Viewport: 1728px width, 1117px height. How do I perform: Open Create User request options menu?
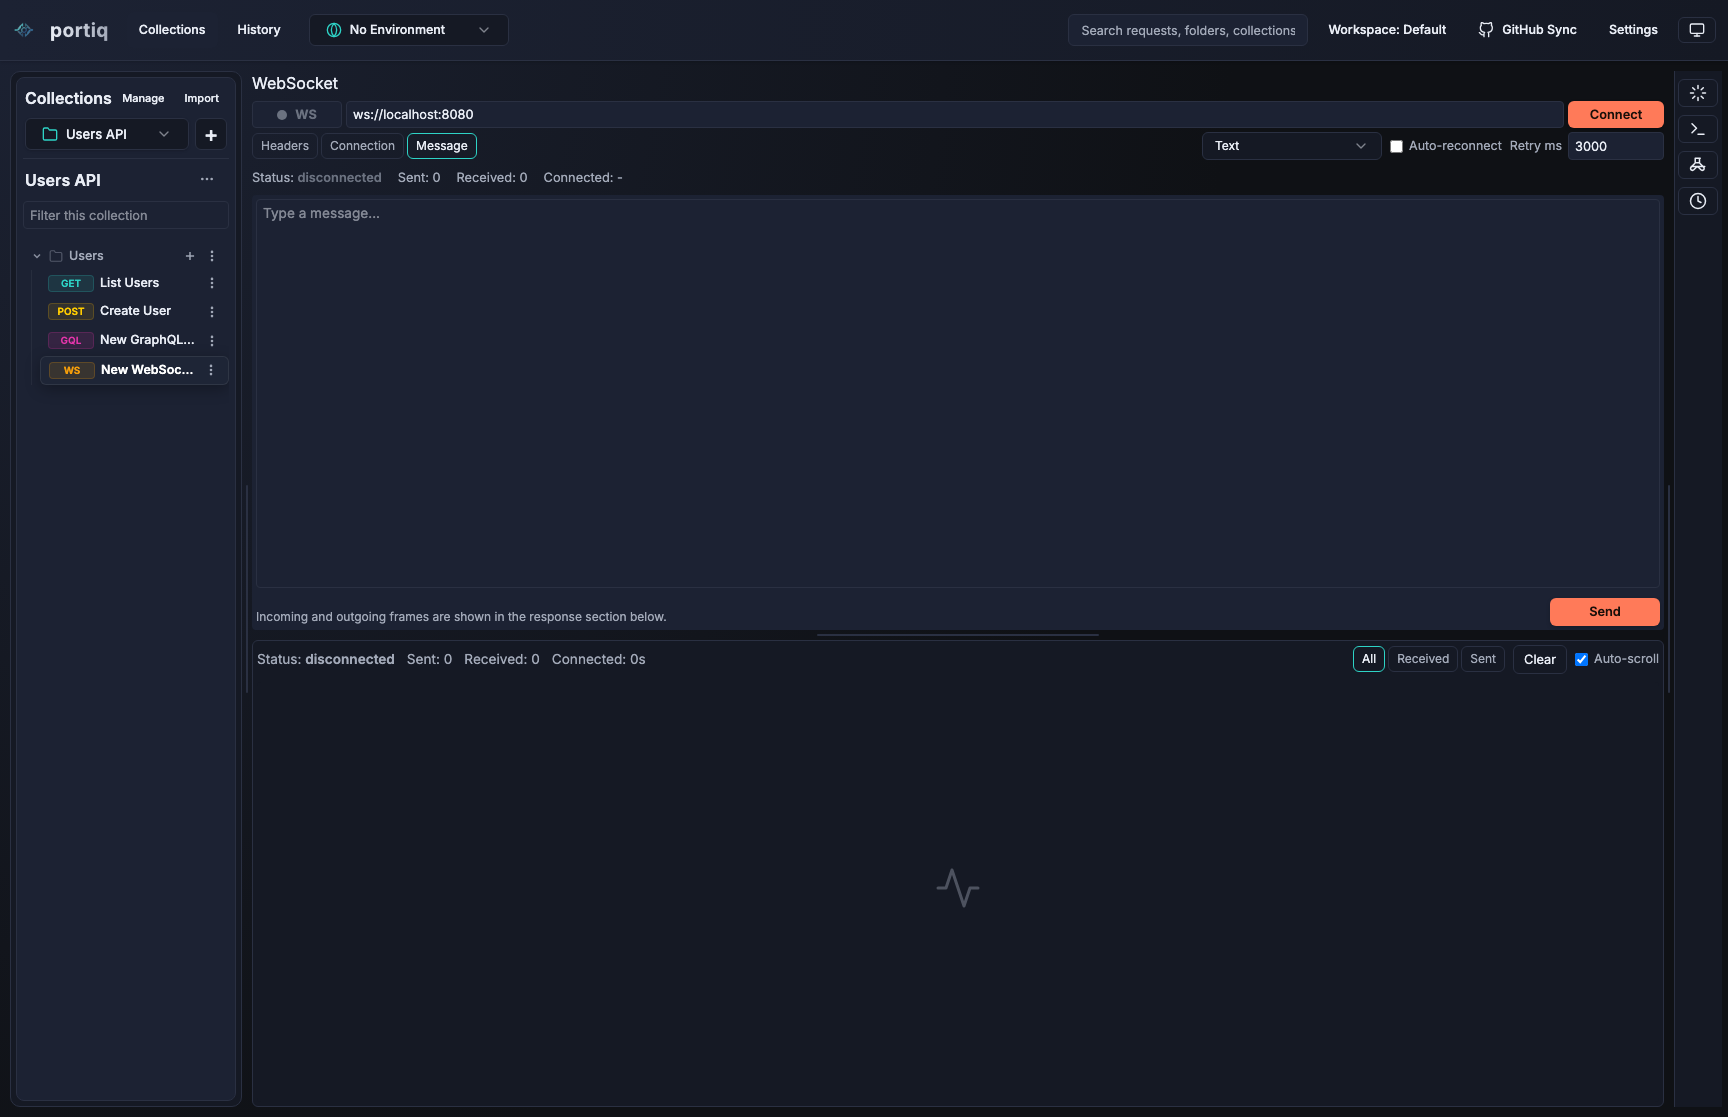point(212,312)
